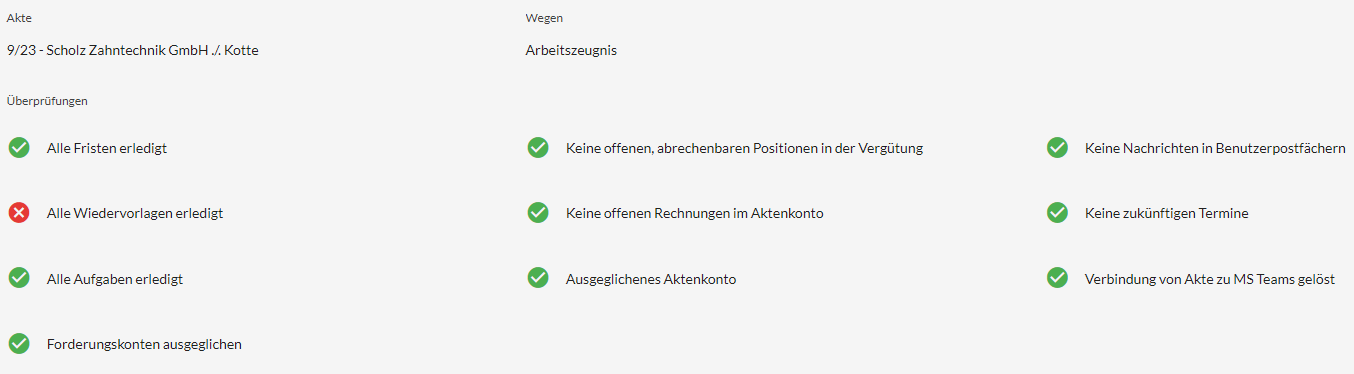Click check icon for Keine offenen Rechnungen
Viewport: 1354px width, 374px height.
(538, 213)
